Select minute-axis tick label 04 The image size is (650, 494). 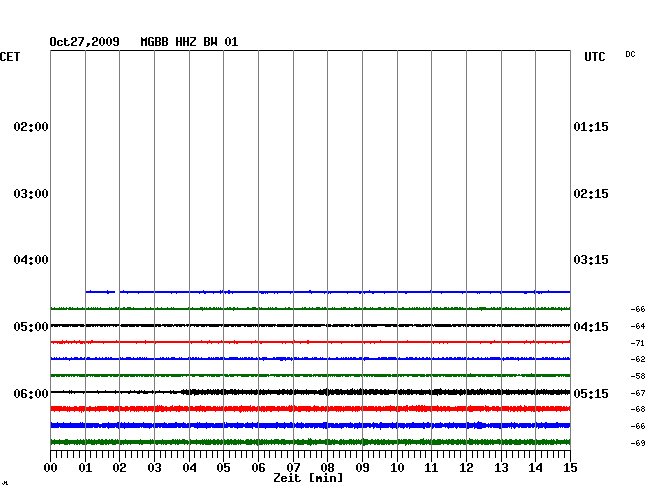click(189, 468)
